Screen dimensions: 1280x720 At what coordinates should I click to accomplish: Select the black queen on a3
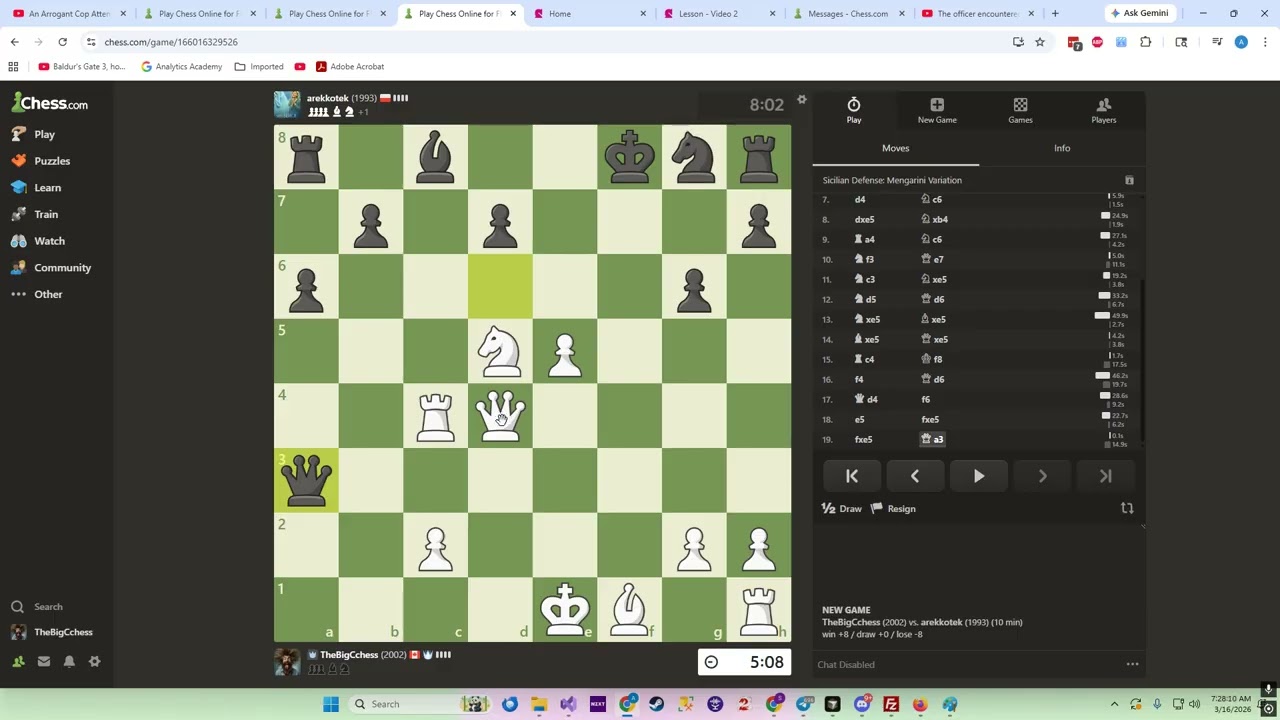(306, 480)
